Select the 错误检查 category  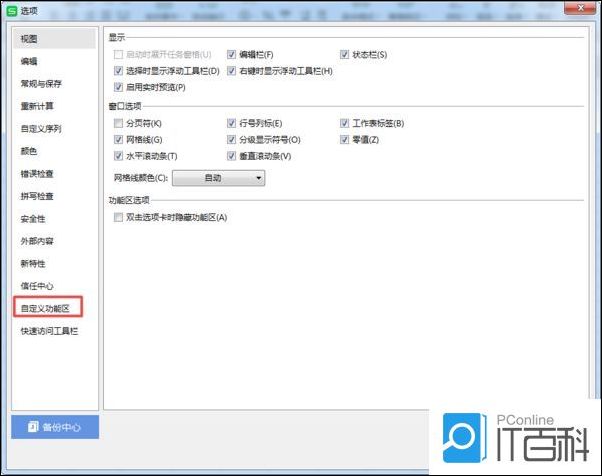tap(37, 174)
